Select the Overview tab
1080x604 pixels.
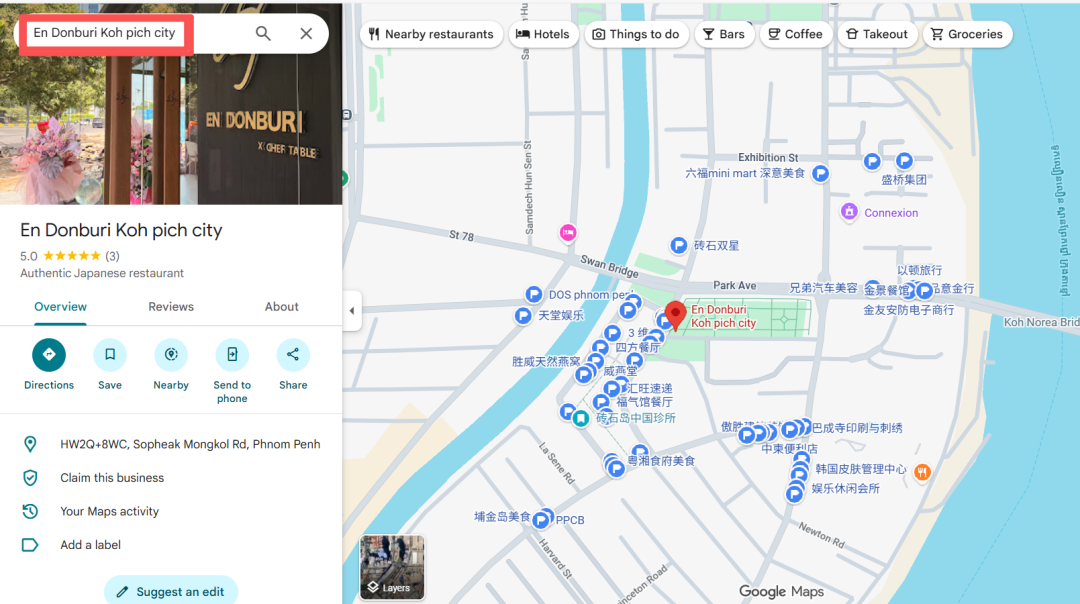[x=61, y=307]
